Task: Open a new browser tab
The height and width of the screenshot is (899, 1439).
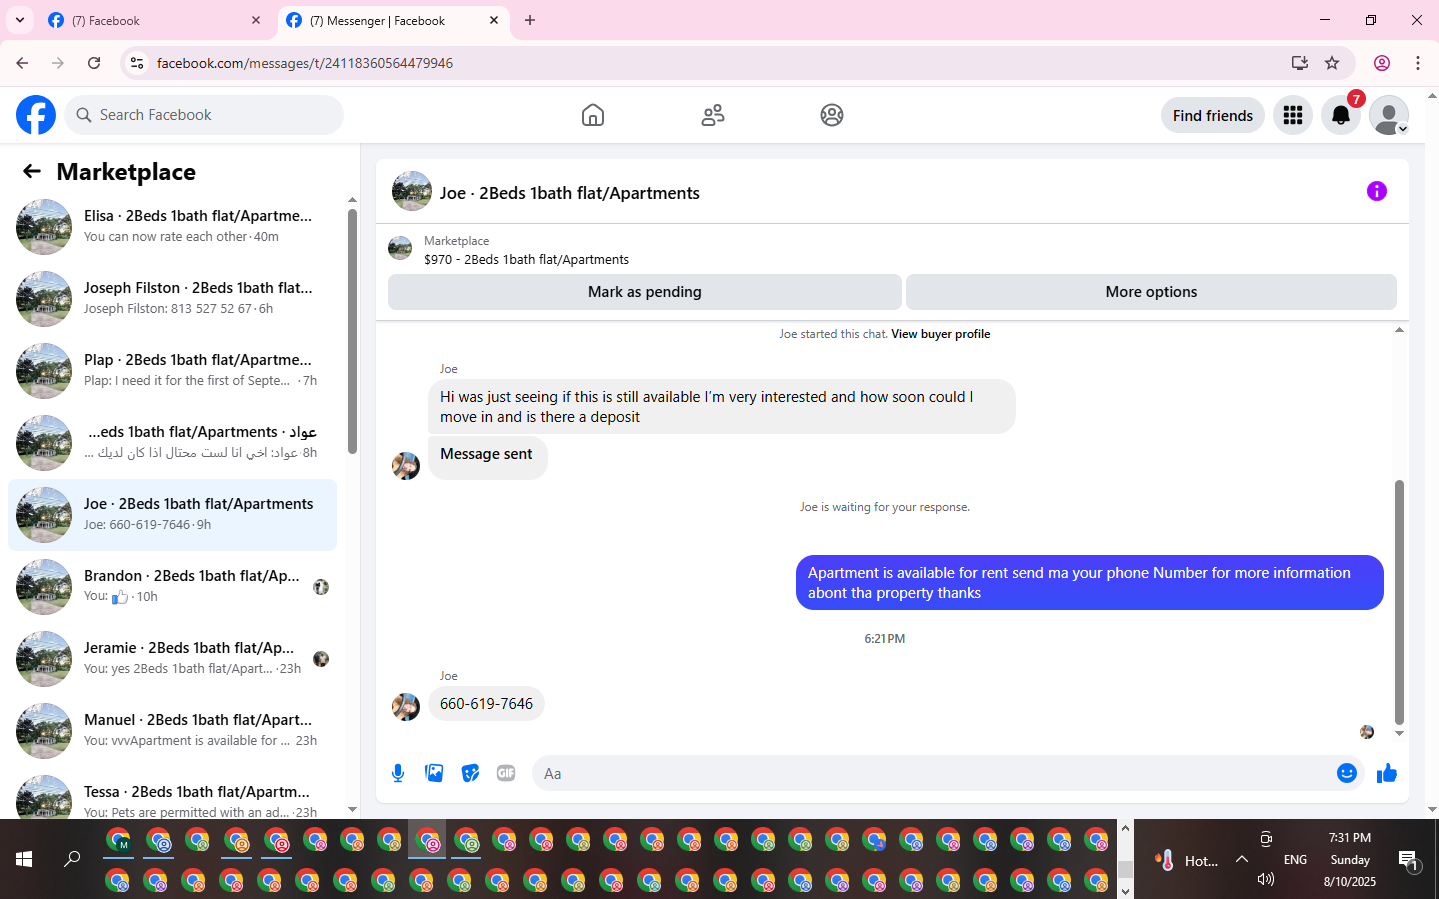Action: 530,20
